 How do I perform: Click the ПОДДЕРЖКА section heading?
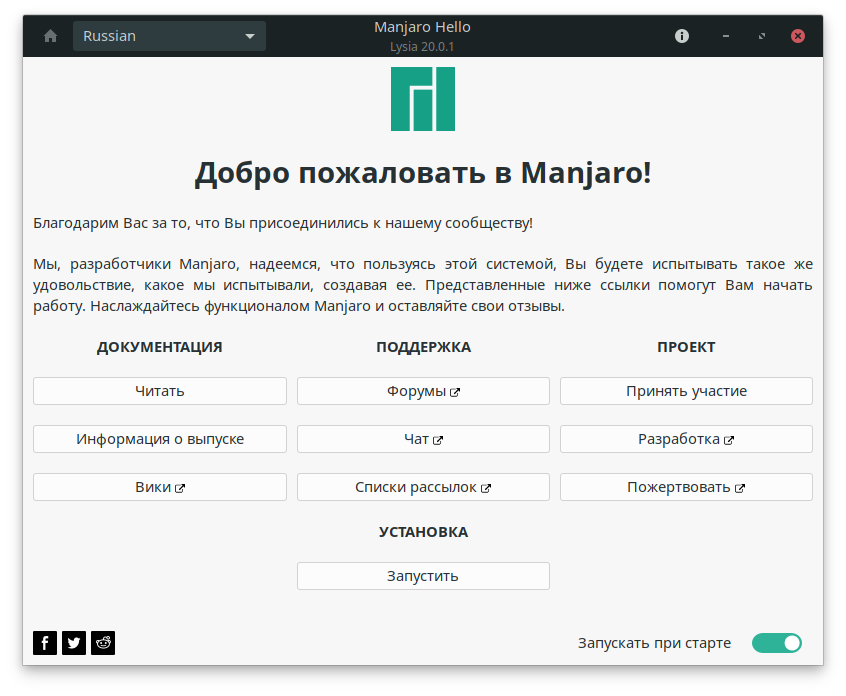(x=424, y=347)
